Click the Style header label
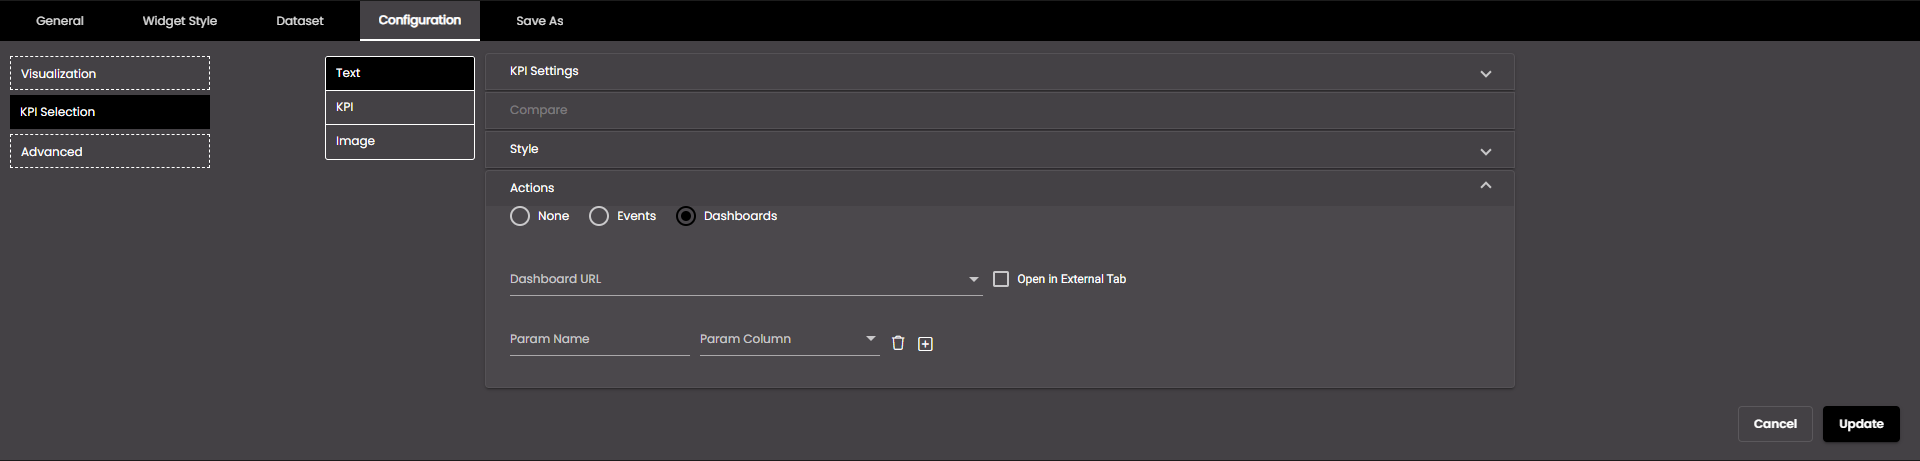This screenshot has height=461, width=1920. (x=524, y=149)
